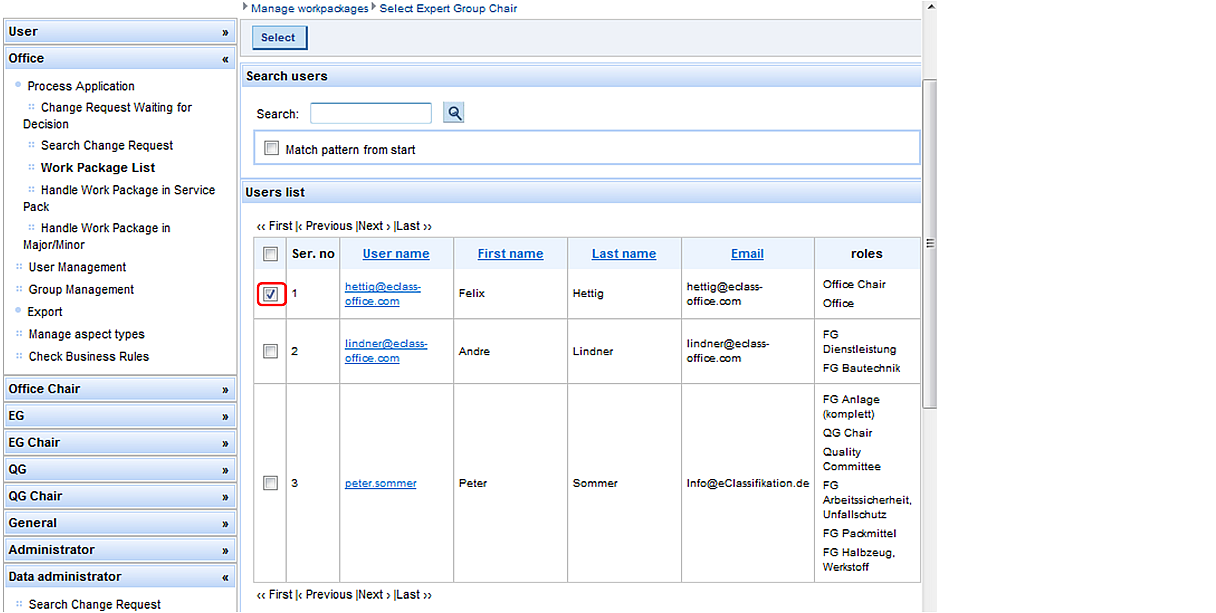1216x613 pixels.
Task: Sort table by Last name column
Action: coord(623,254)
